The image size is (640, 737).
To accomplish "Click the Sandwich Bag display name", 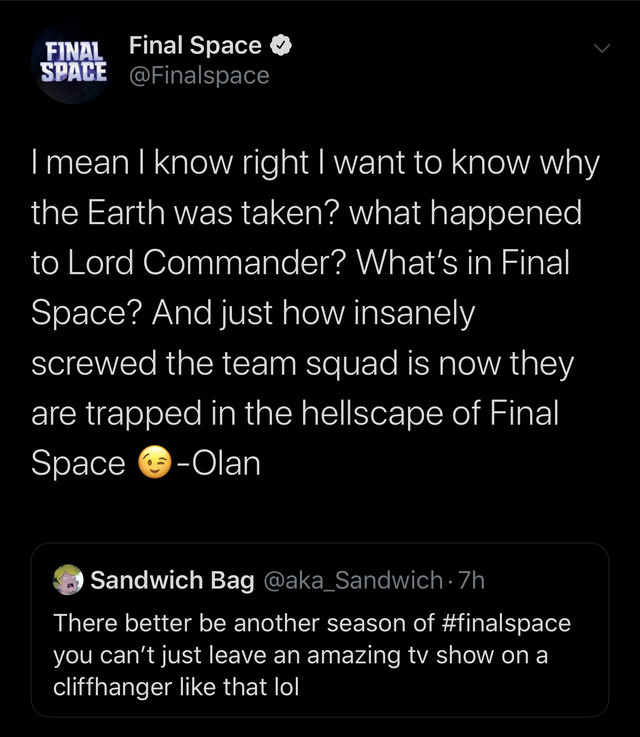I will click(x=172, y=580).
